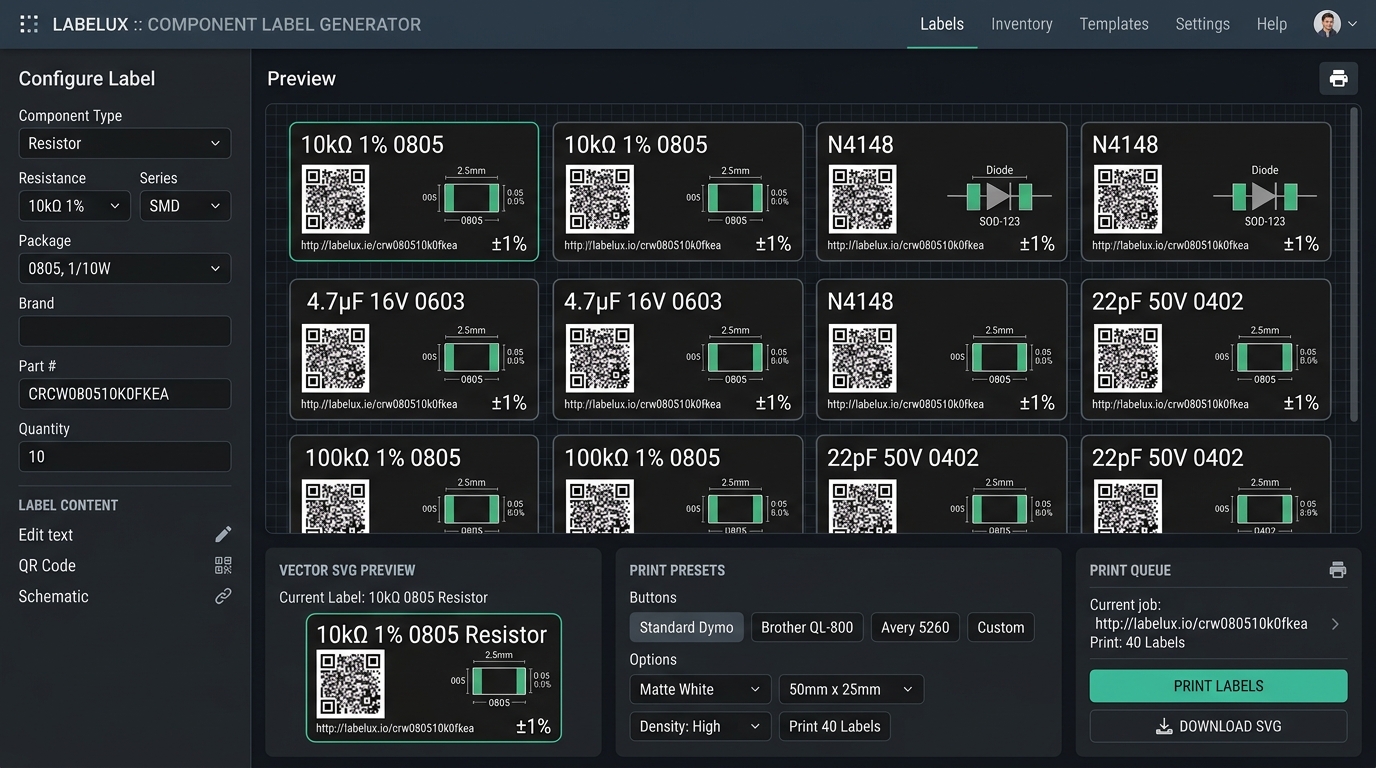Image resolution: width=1376 pixels, height=768 pixels.
Task: Click the Print 40 Labels button
Action: (x=834, y=726)
